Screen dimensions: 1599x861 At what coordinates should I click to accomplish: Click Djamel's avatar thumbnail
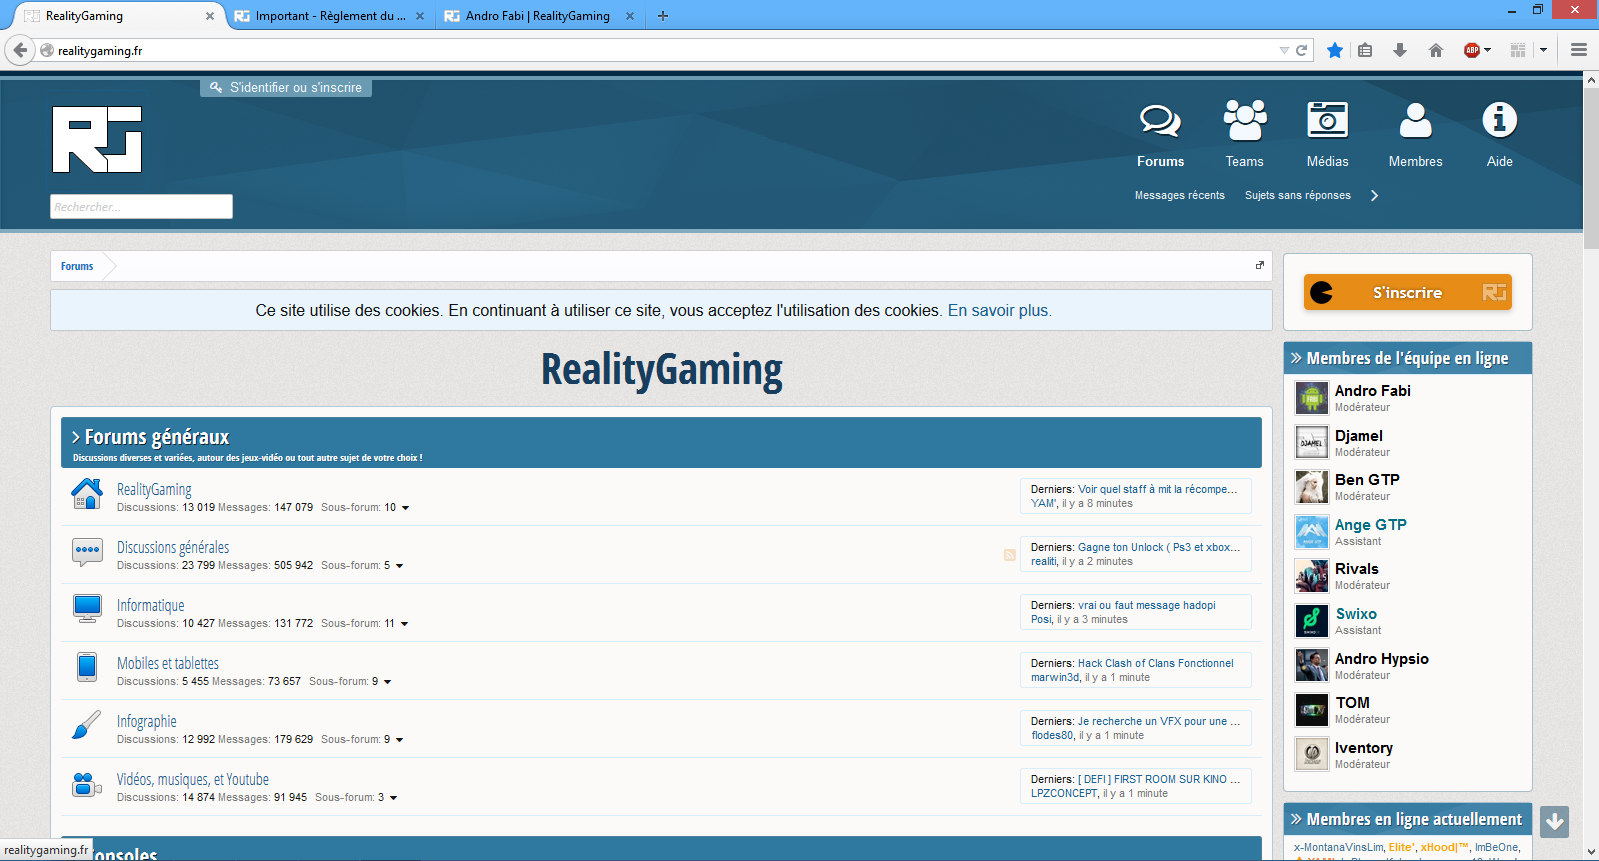(x=1312, y=442)
